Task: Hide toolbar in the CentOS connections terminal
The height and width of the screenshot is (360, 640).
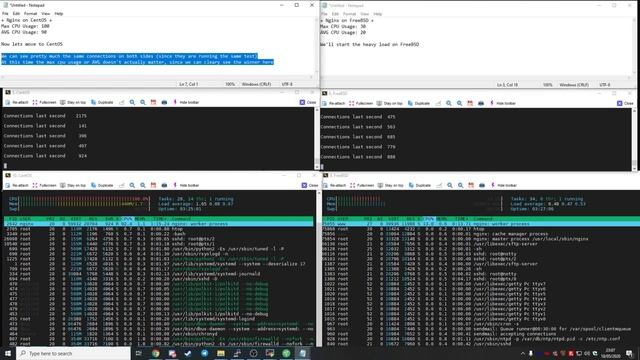Action: [x=186, y=102]
